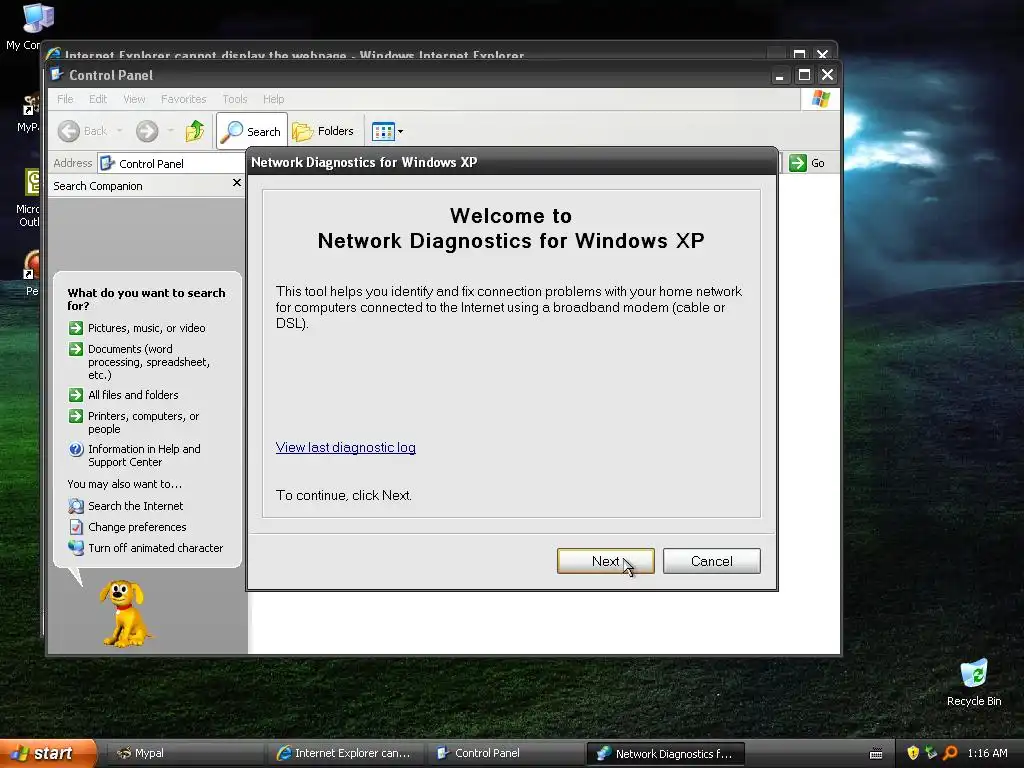Click help icon beside Information in Help
Screen dimensions: 1024x768
76,449
